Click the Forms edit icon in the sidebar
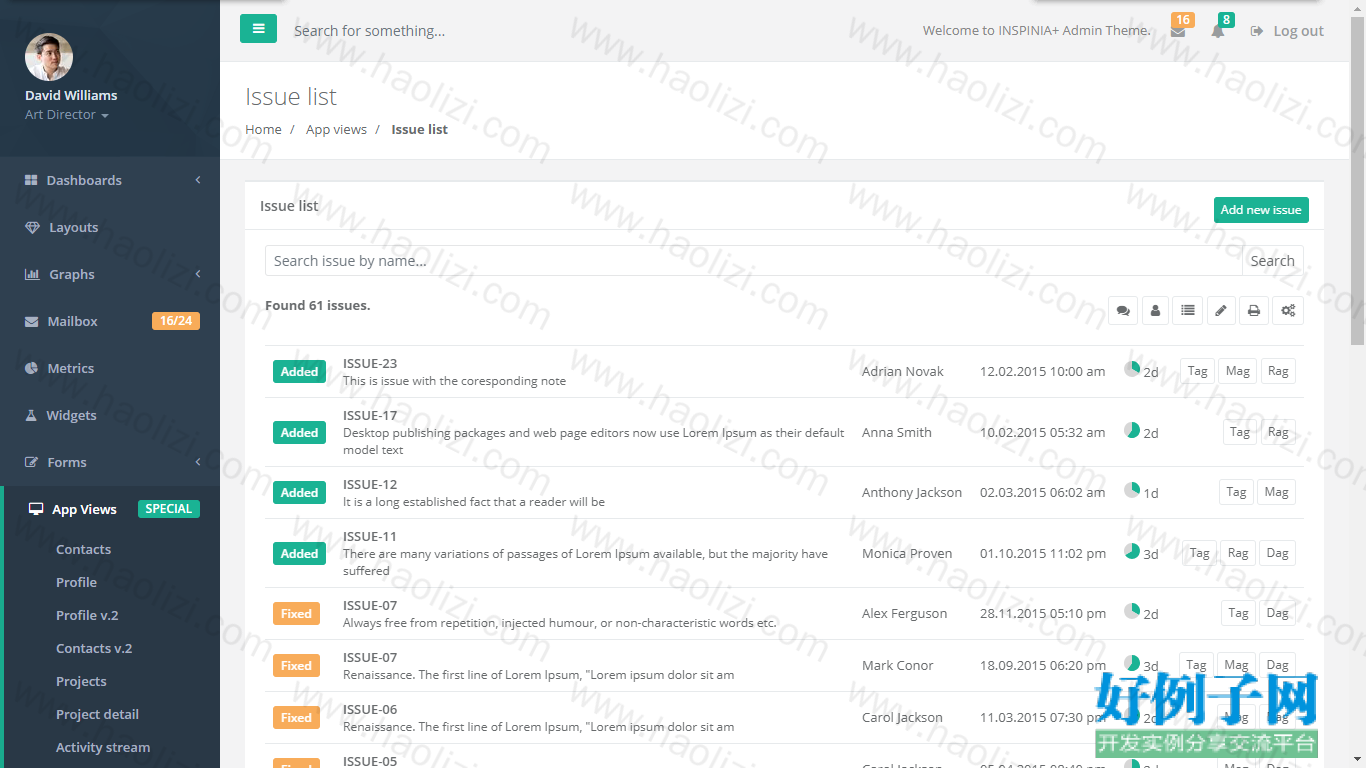Screen dimensions: 1366x768 pyautogui.click(x=31, y=462)
